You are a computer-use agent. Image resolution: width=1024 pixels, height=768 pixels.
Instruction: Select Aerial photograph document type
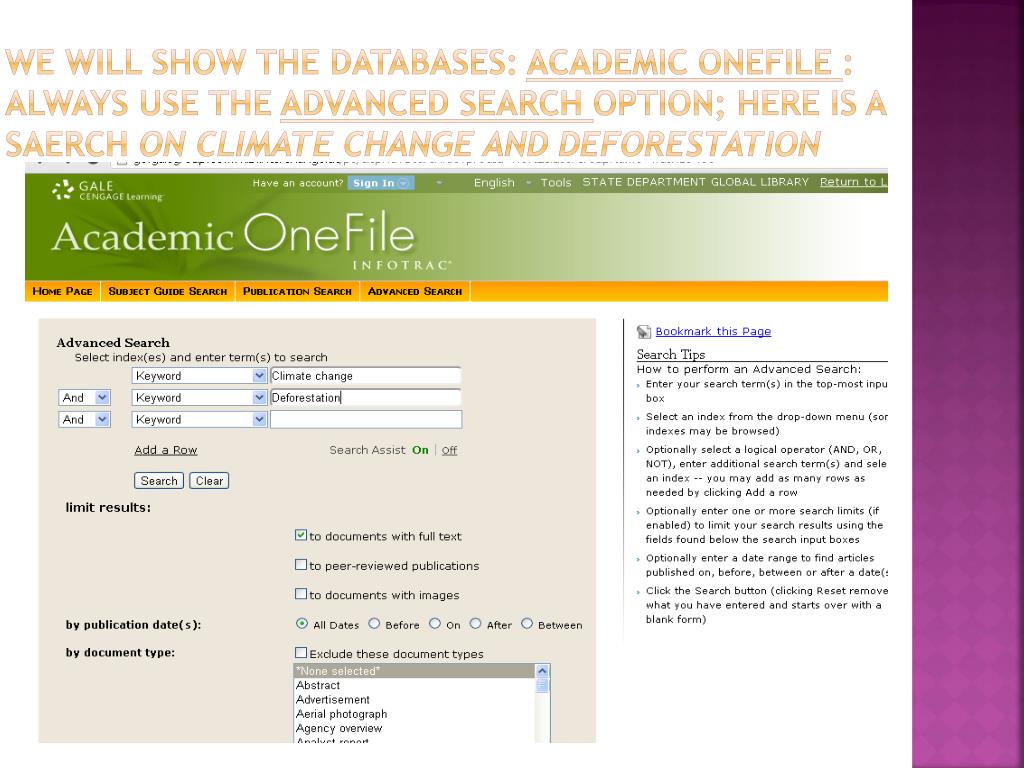(415, 714)
